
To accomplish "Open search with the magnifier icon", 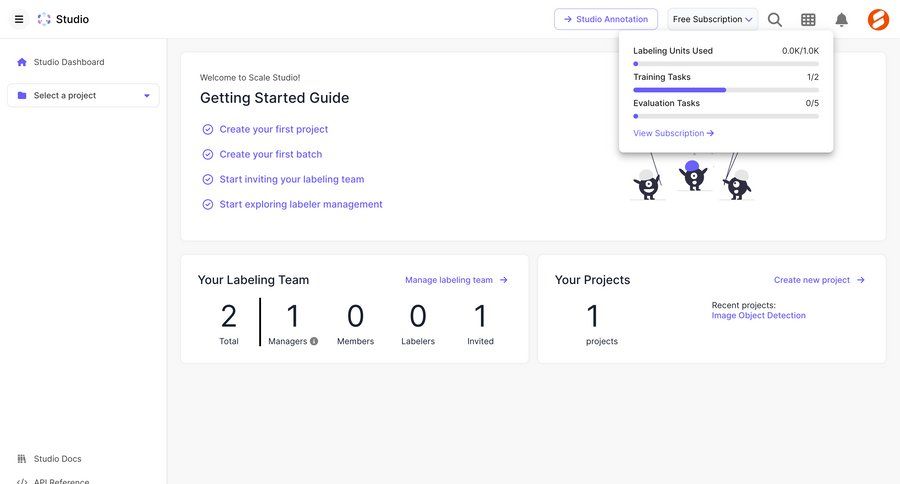I will (775, 20).
